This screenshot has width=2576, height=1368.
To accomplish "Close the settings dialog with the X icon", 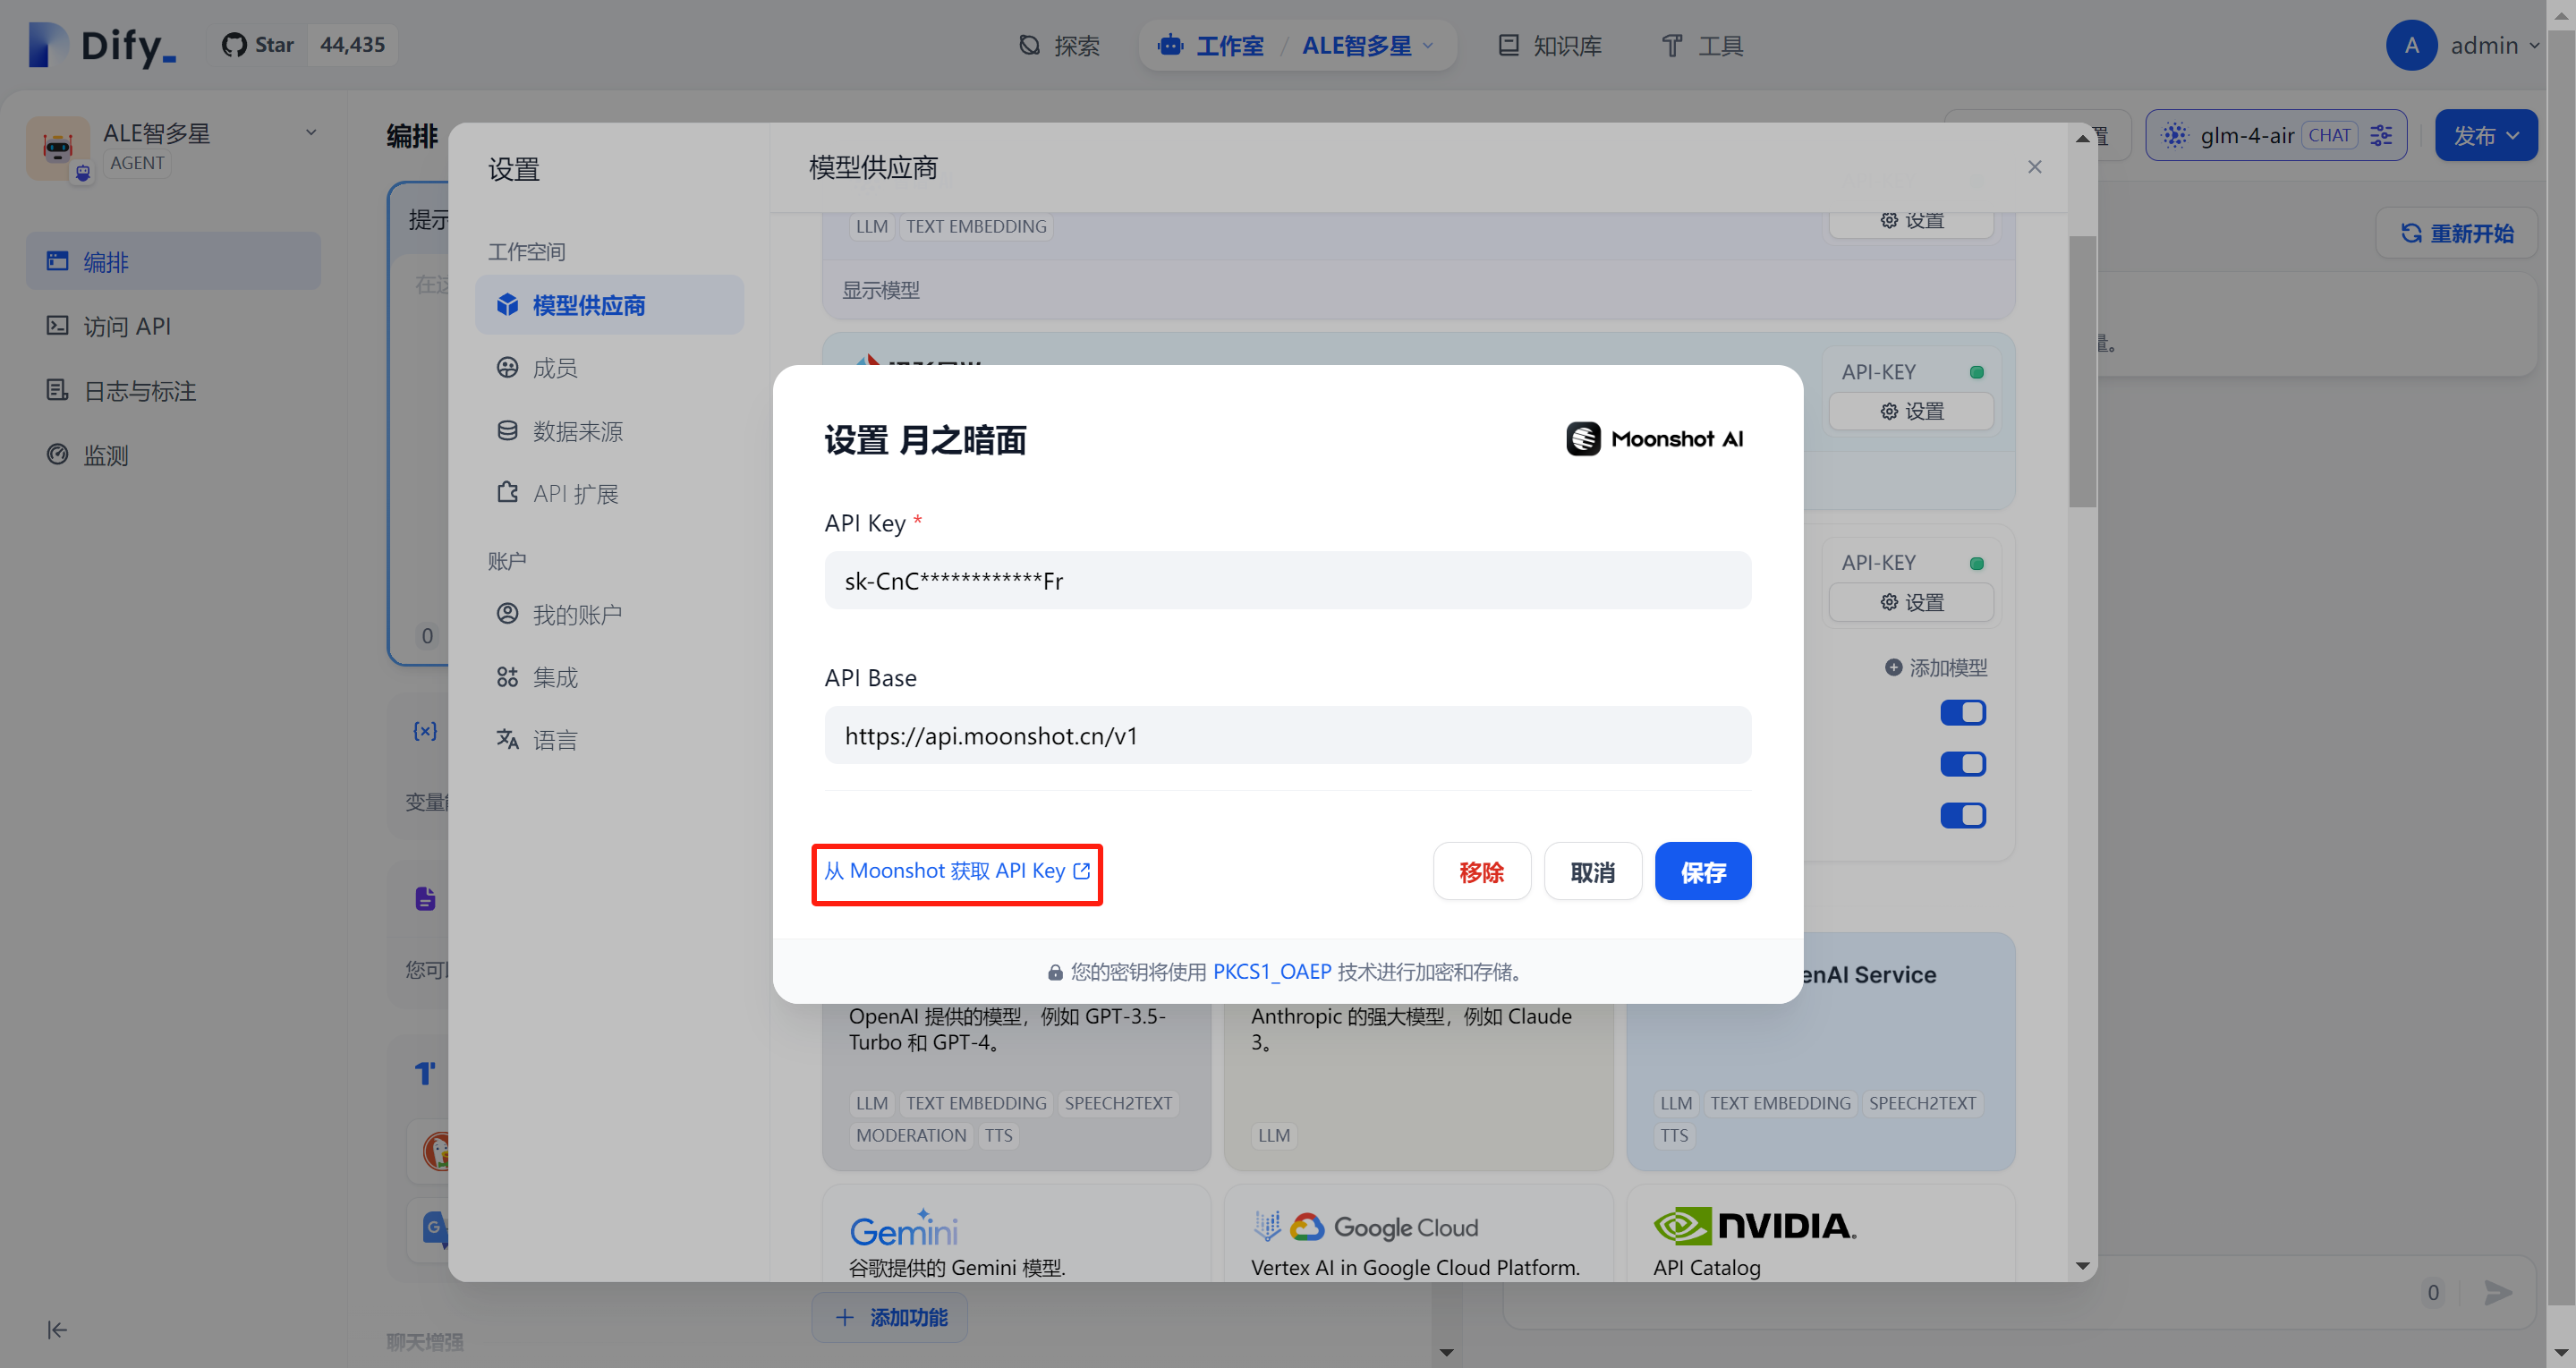I will click(x=2034, y=167).
